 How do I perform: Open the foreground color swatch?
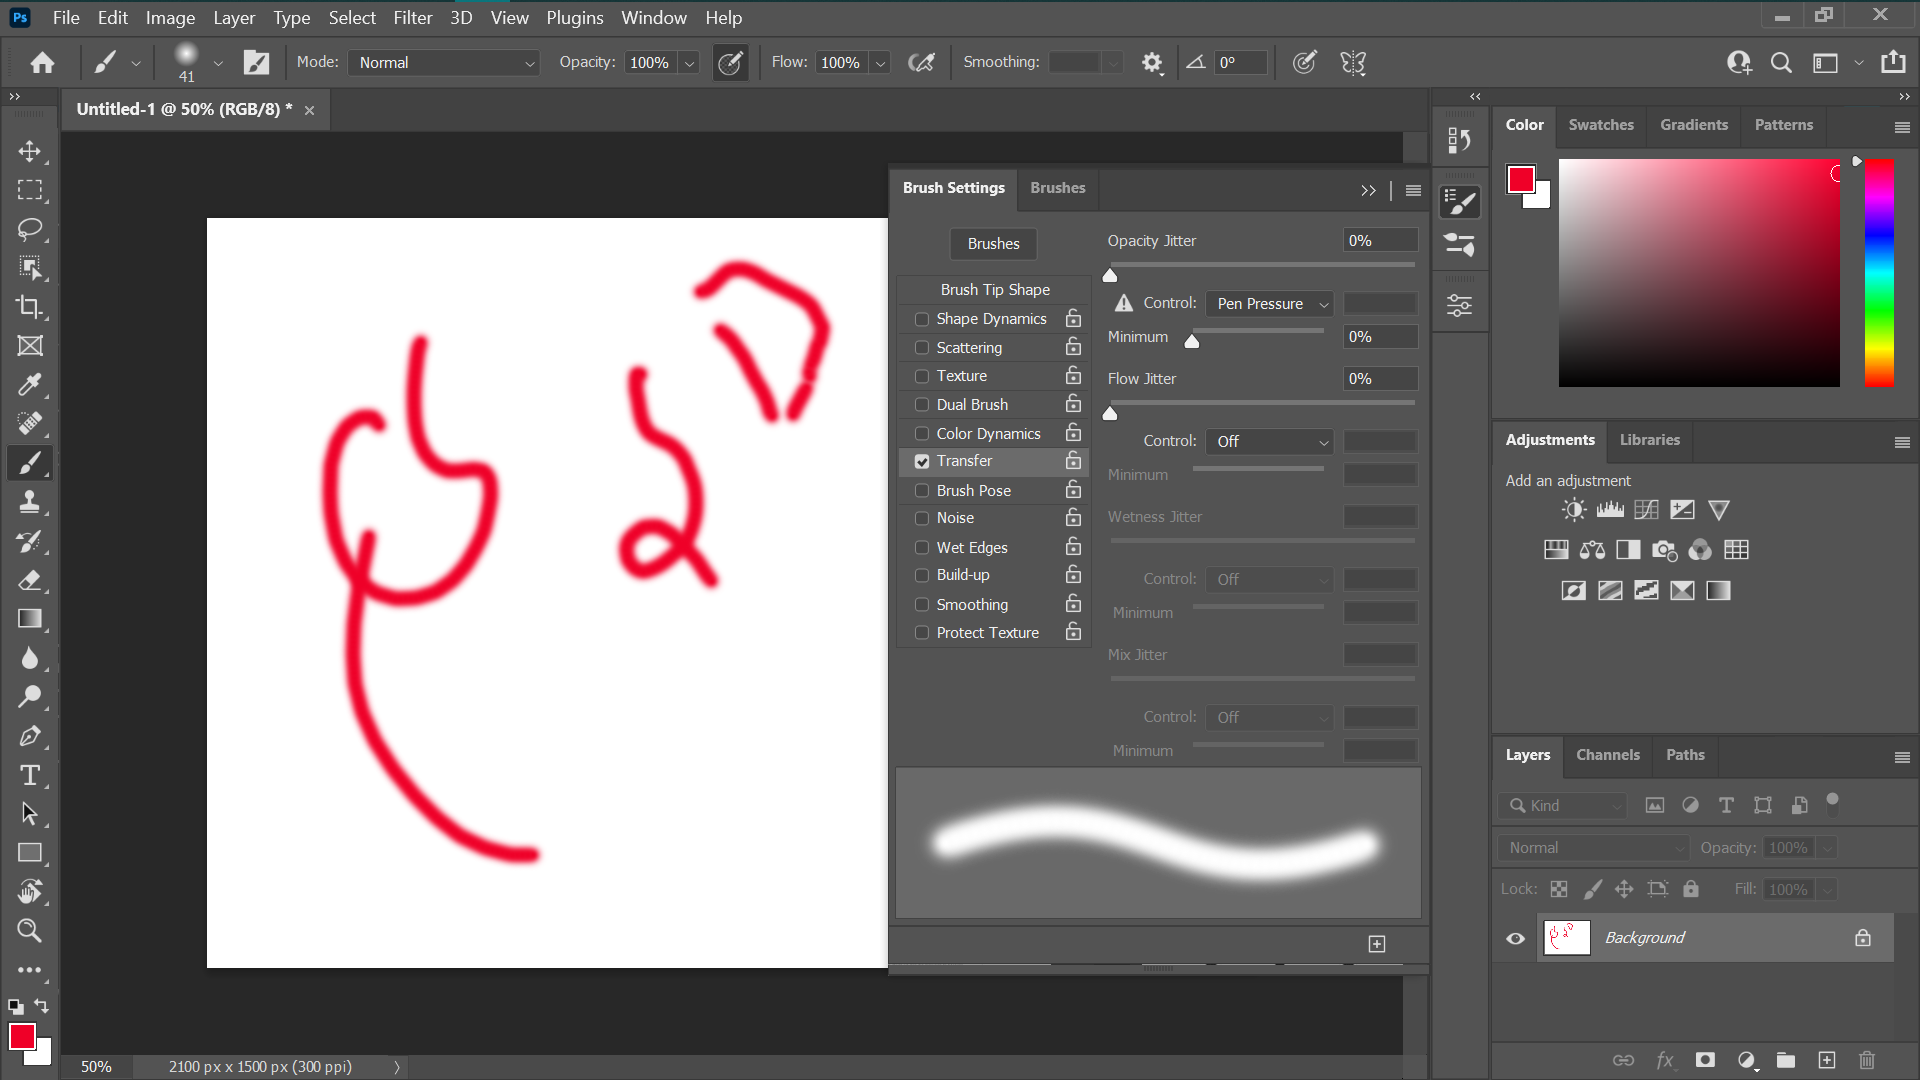coord(23,1037)
